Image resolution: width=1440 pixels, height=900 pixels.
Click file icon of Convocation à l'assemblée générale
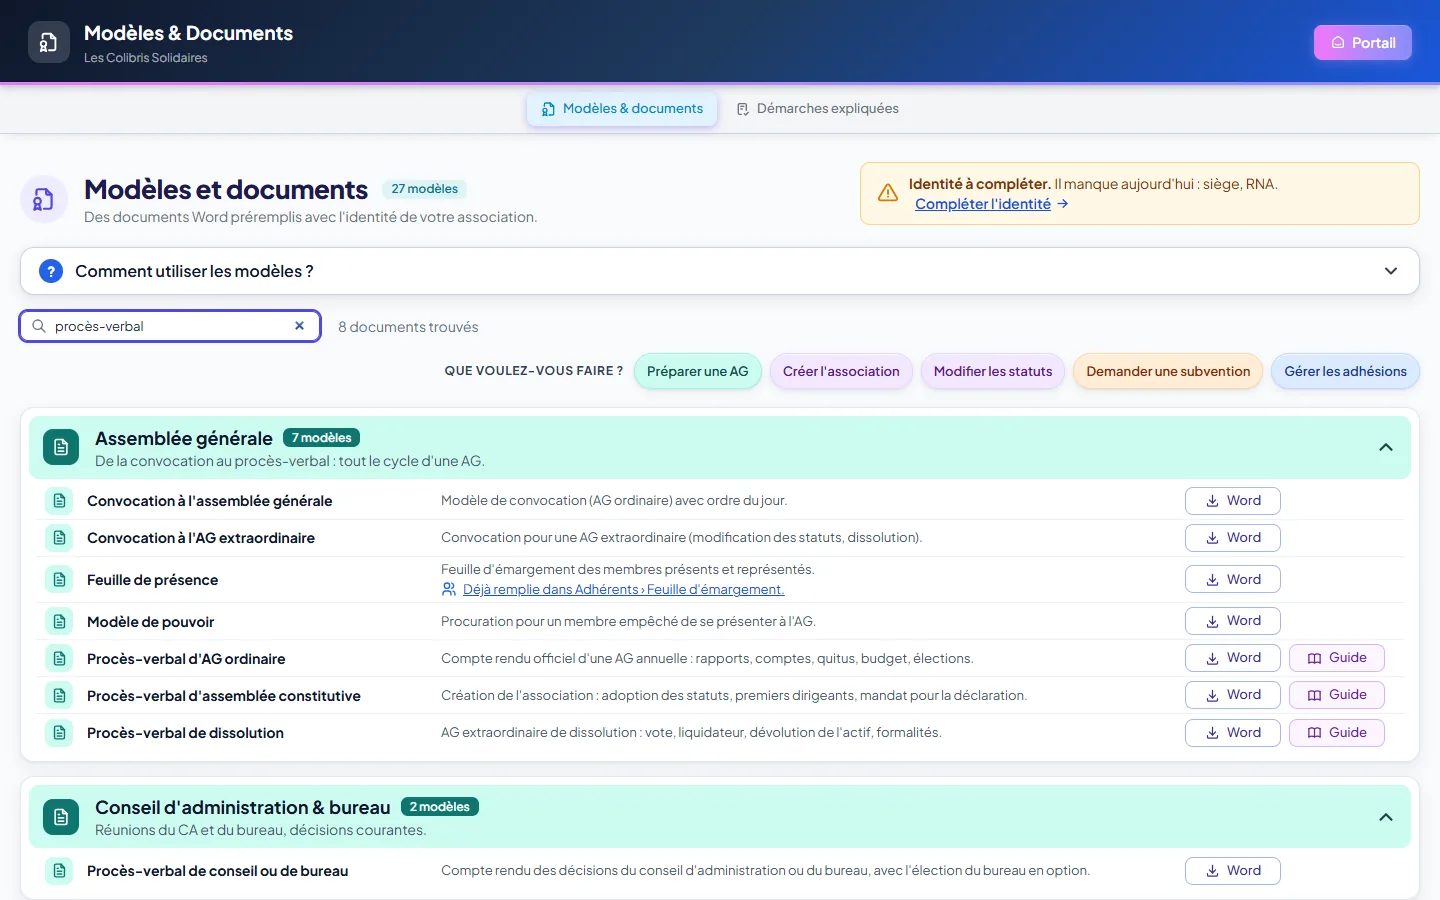tap(59, 501)
